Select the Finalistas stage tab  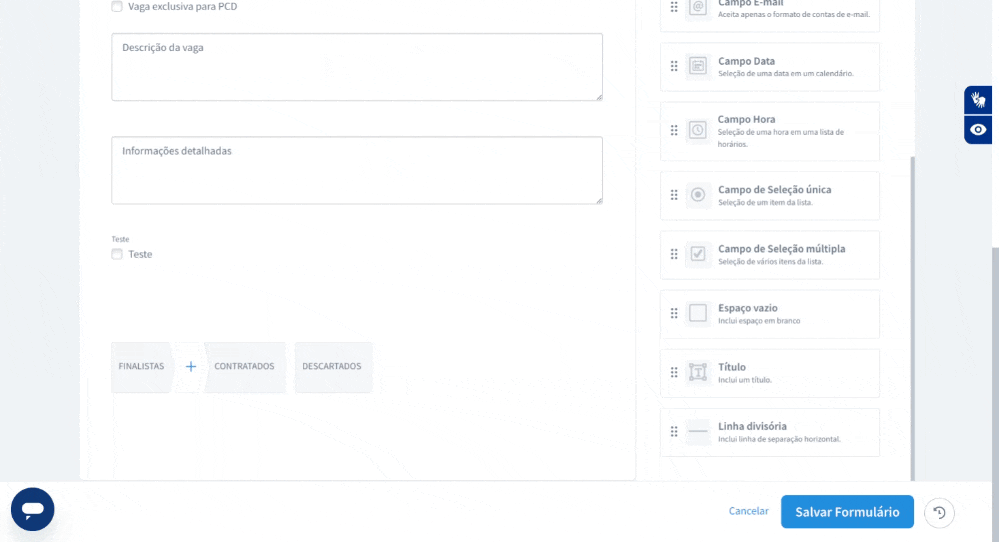tap(141, 366)
